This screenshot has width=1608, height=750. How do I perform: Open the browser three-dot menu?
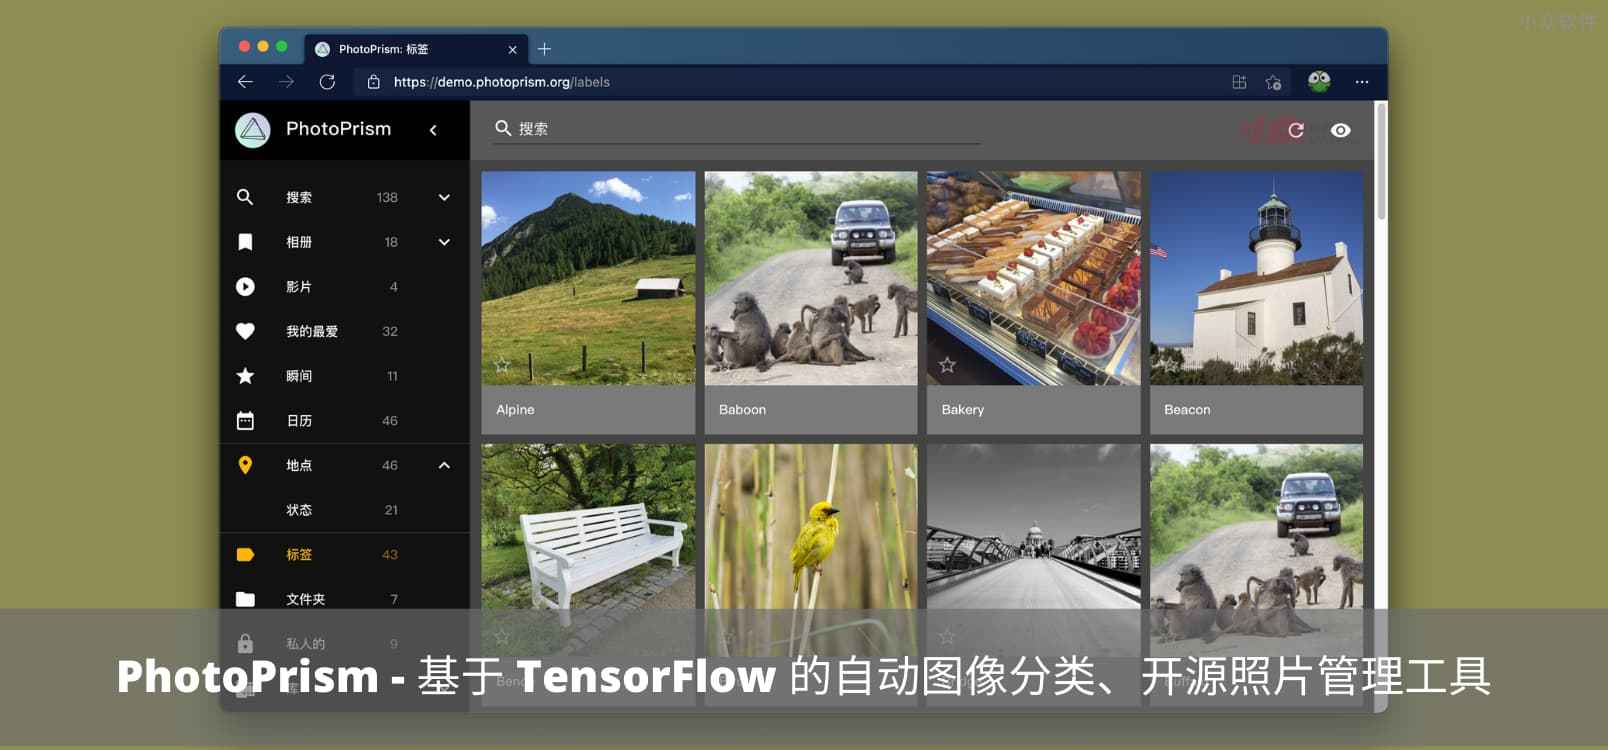pyautogui.click(x=1362, y=82)
